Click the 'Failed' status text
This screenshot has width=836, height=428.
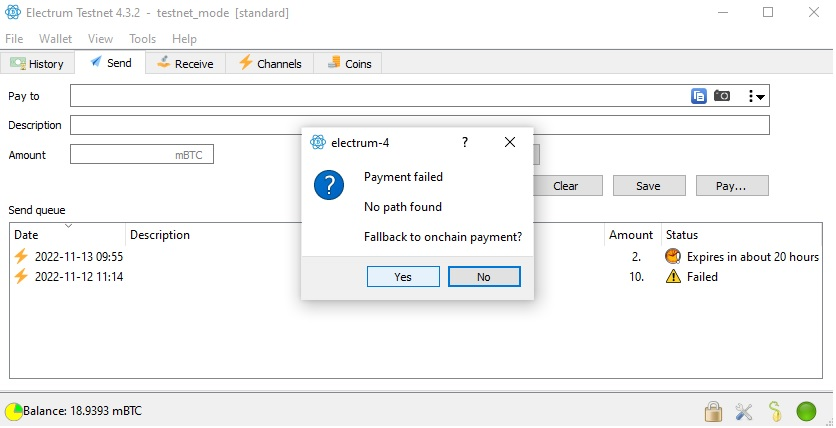(702, 277)
